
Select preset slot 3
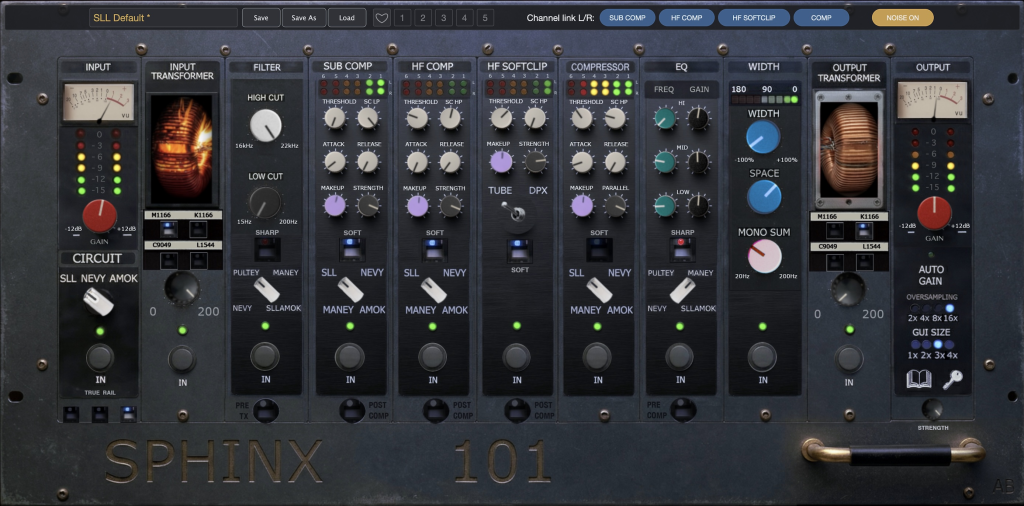(x=443, y=18)
